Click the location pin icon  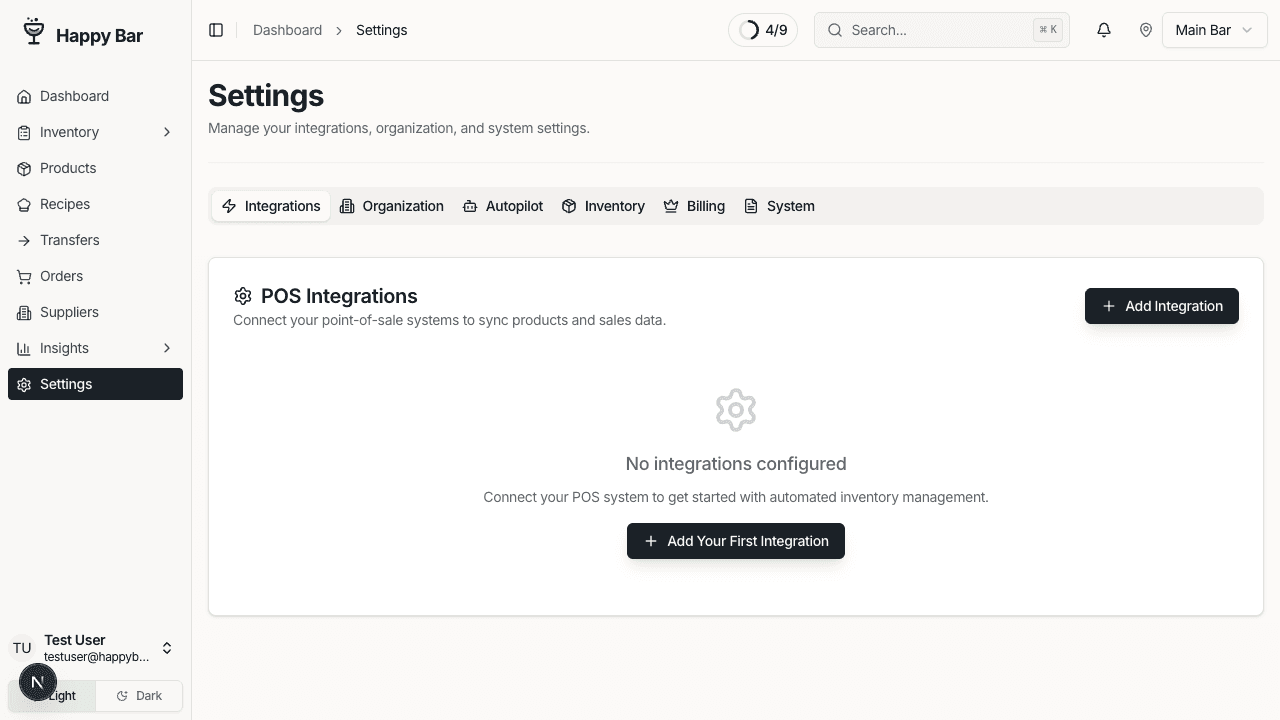coord(1146,30)
